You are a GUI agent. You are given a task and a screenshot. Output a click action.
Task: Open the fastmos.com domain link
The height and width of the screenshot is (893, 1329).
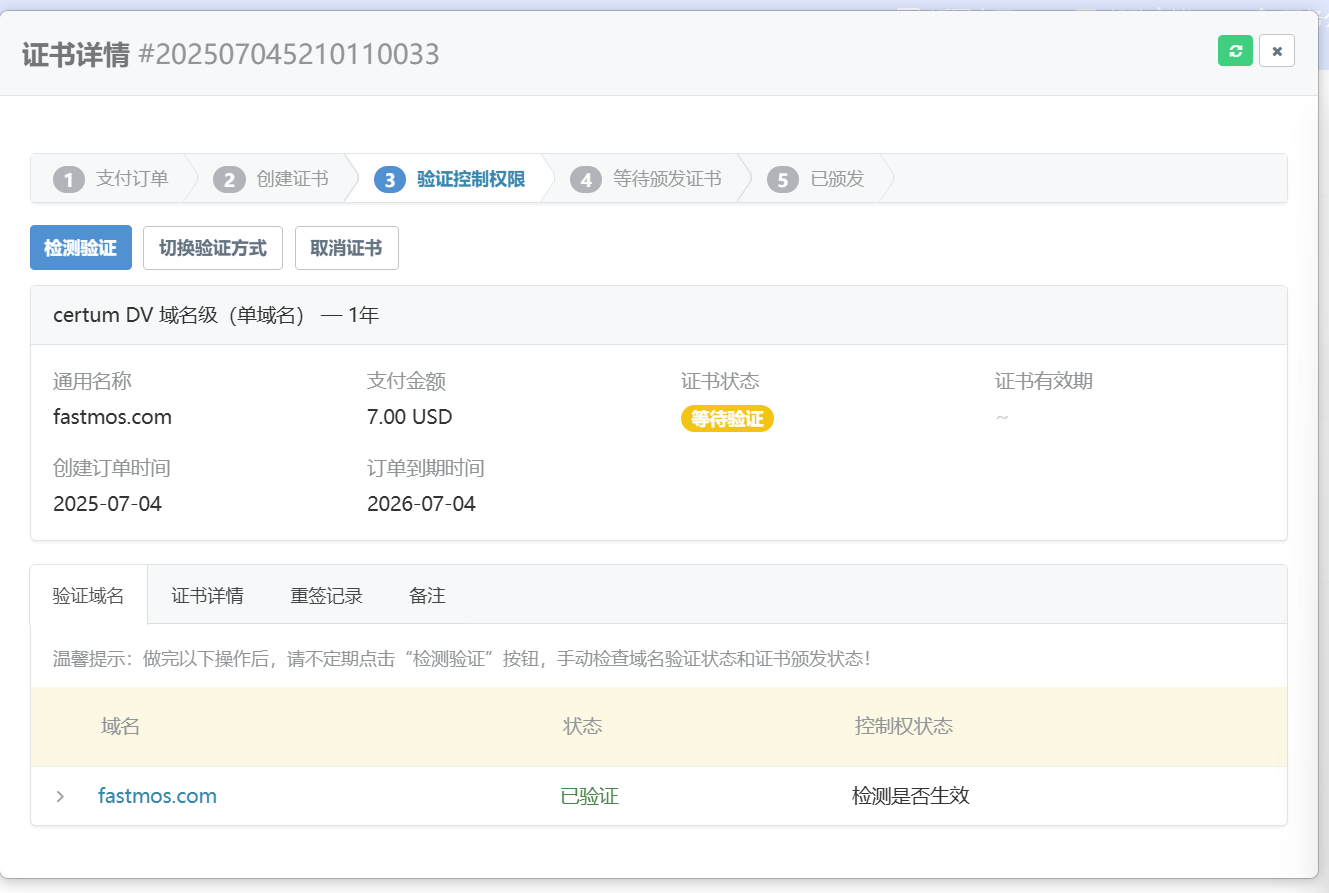(x=157, y=796)
